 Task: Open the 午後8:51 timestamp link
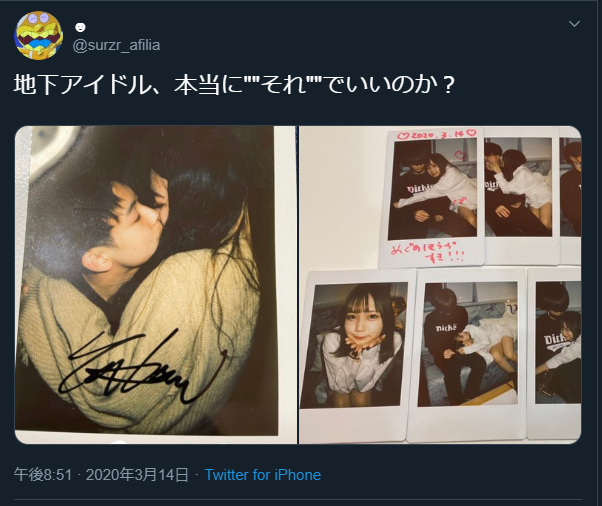43,475
